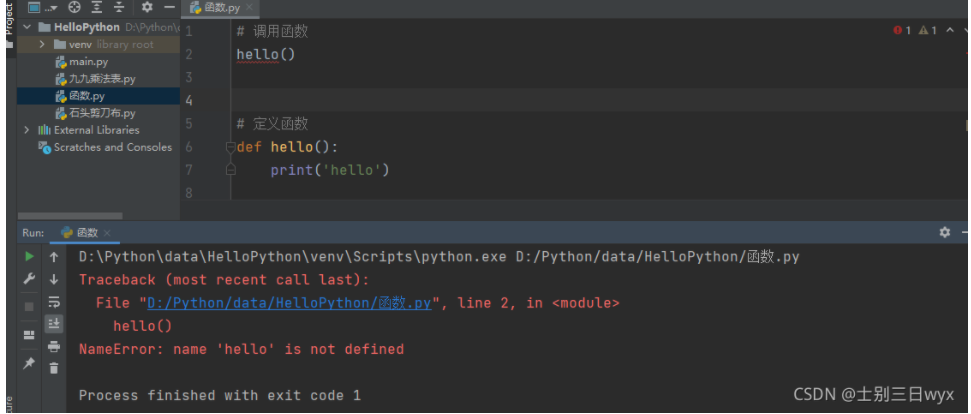
Task: Click the down arrow in Run panel
Action: pos(54,280)
